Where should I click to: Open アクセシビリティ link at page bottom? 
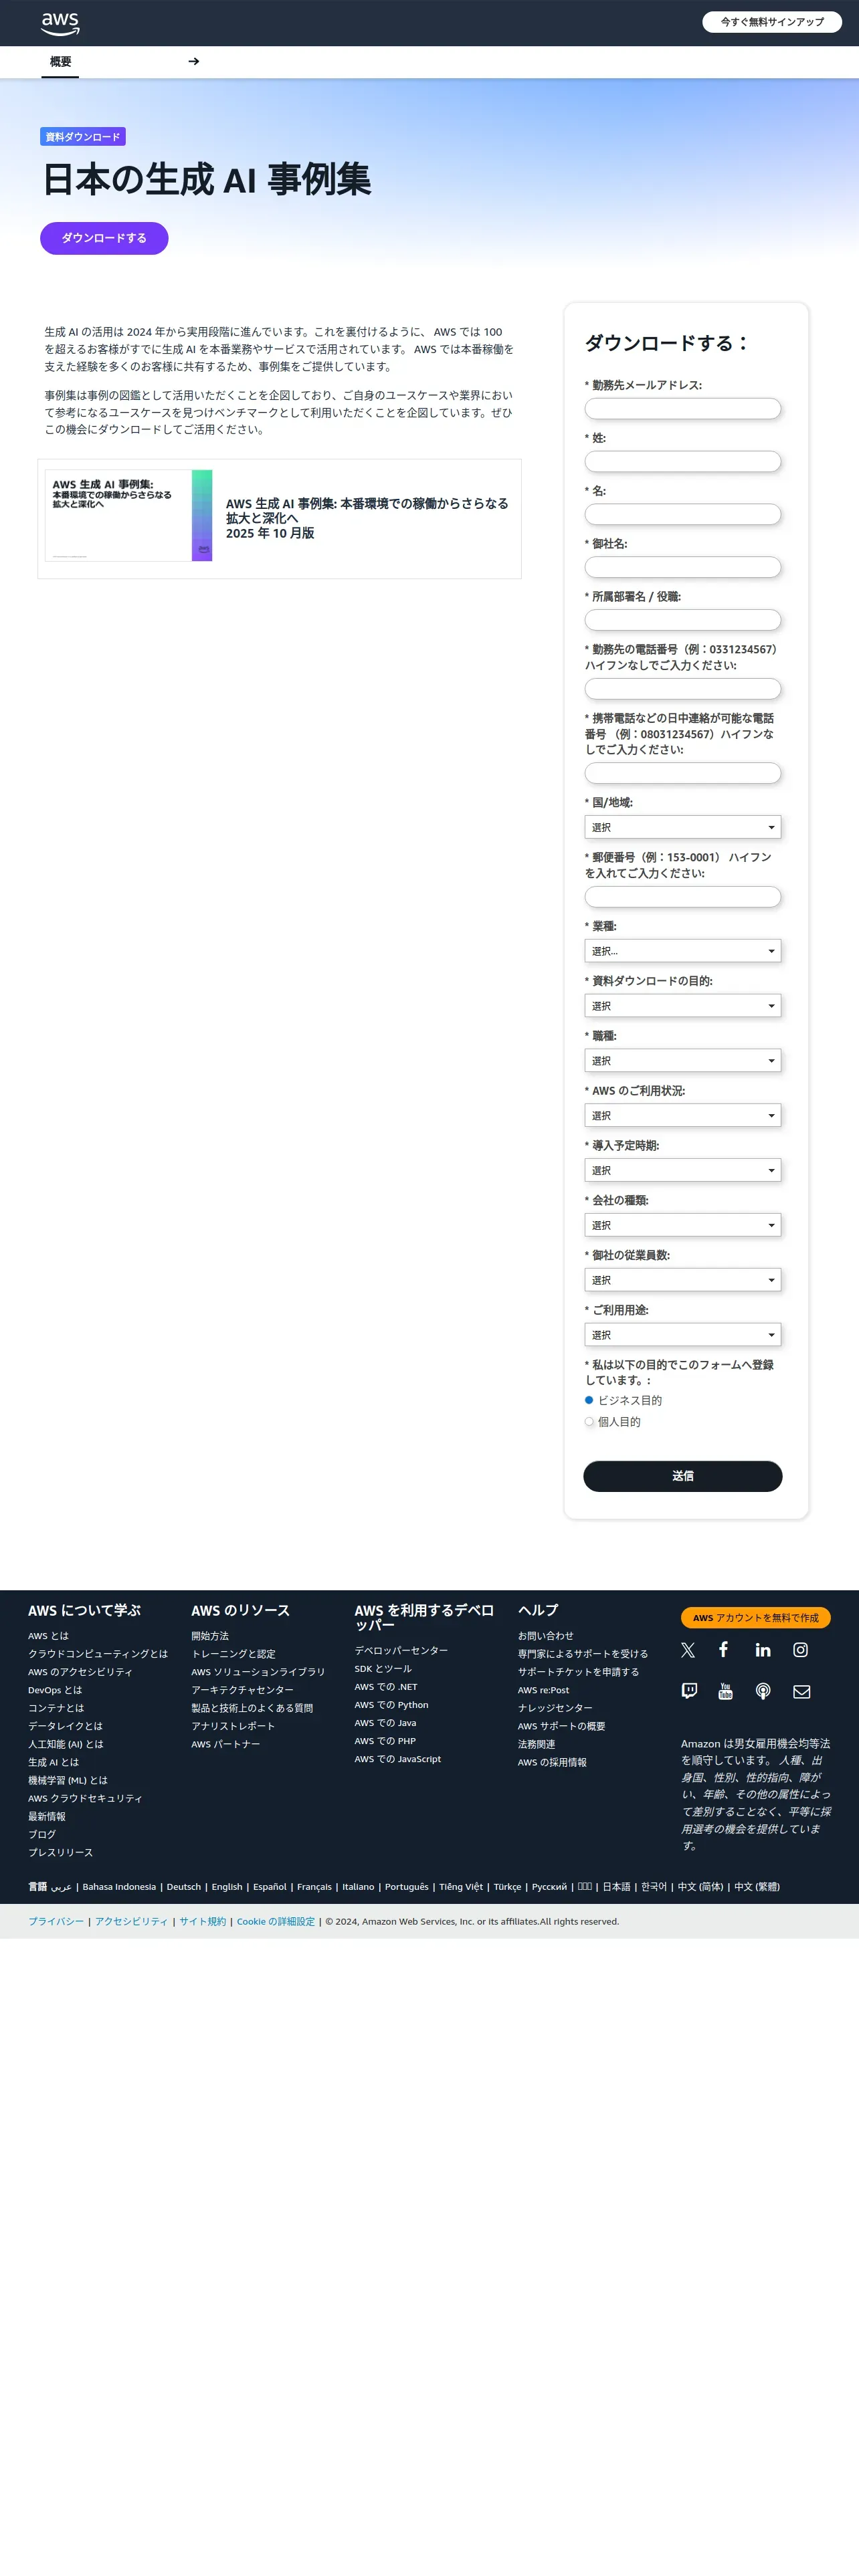[x=131, y=1921]
